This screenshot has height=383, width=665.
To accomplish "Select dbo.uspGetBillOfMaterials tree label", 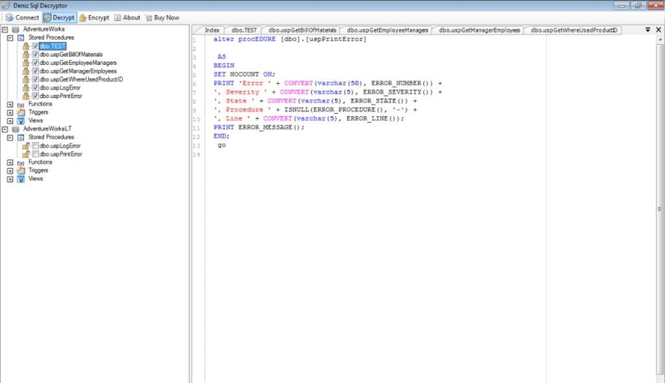I will pos(71,54).
